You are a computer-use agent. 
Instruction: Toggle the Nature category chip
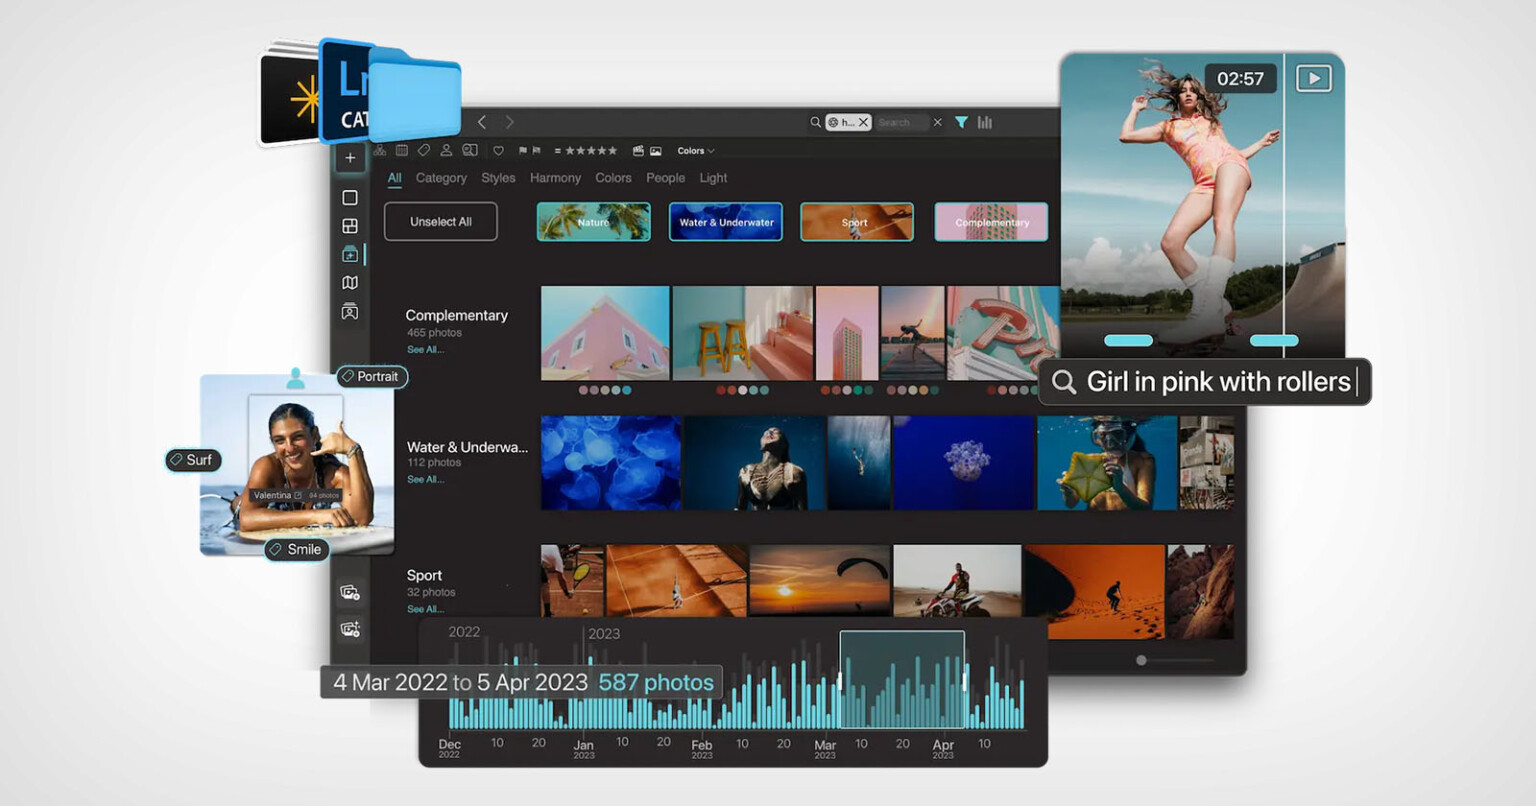594,222
